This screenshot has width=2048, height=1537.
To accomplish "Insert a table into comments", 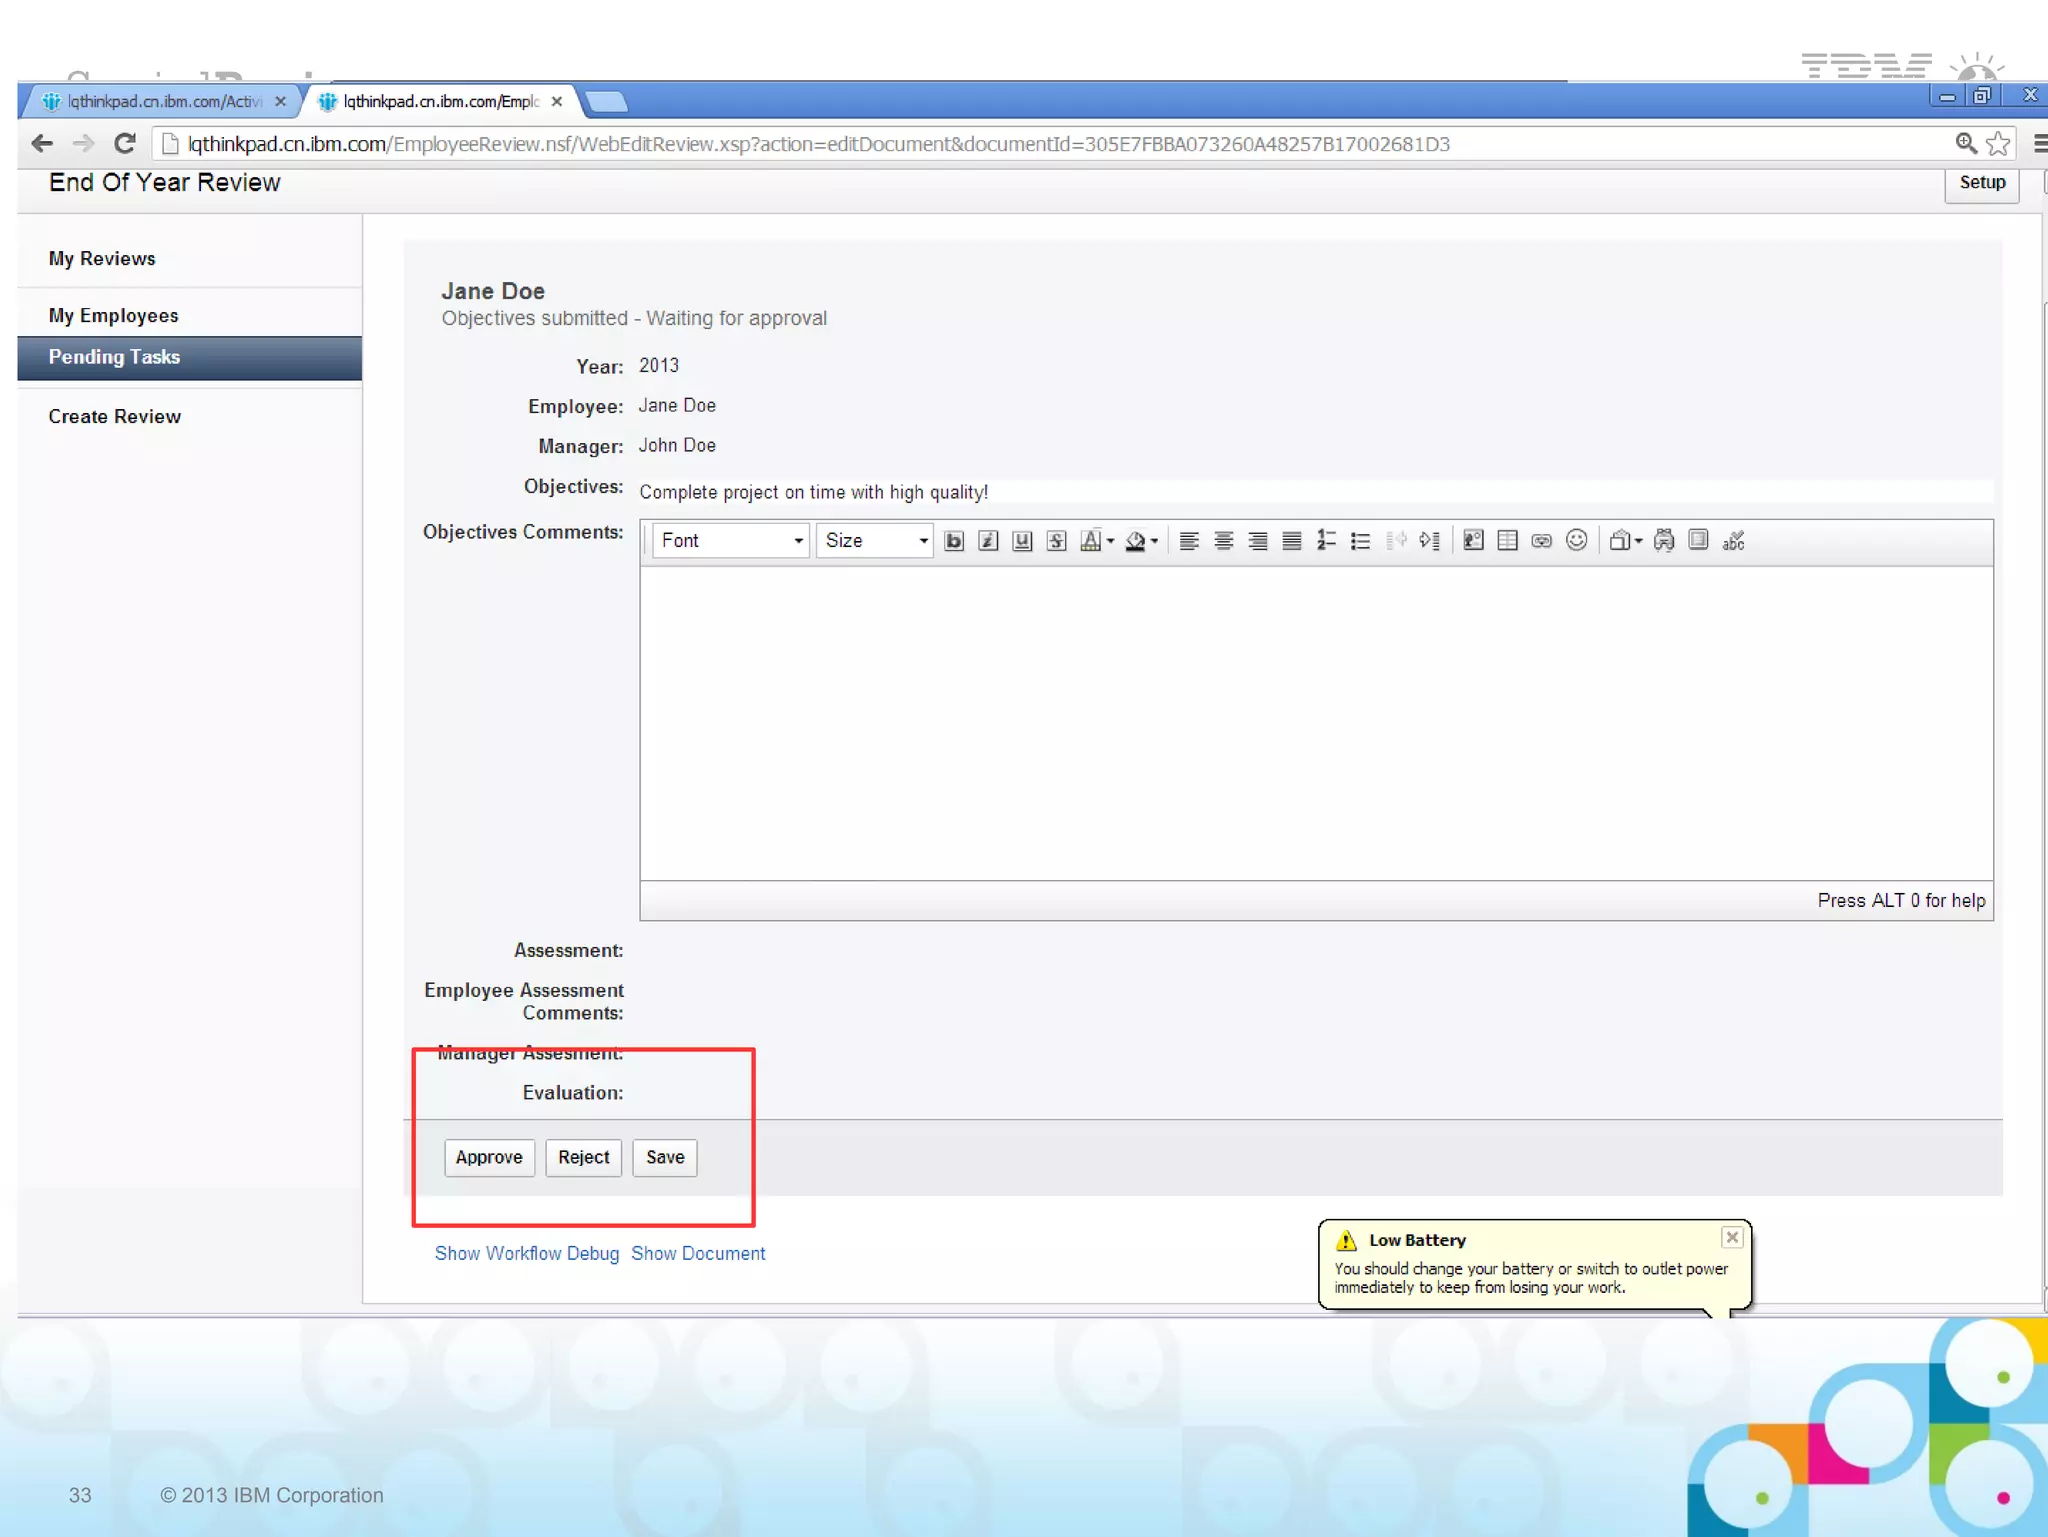I will tap(1507, 541).
